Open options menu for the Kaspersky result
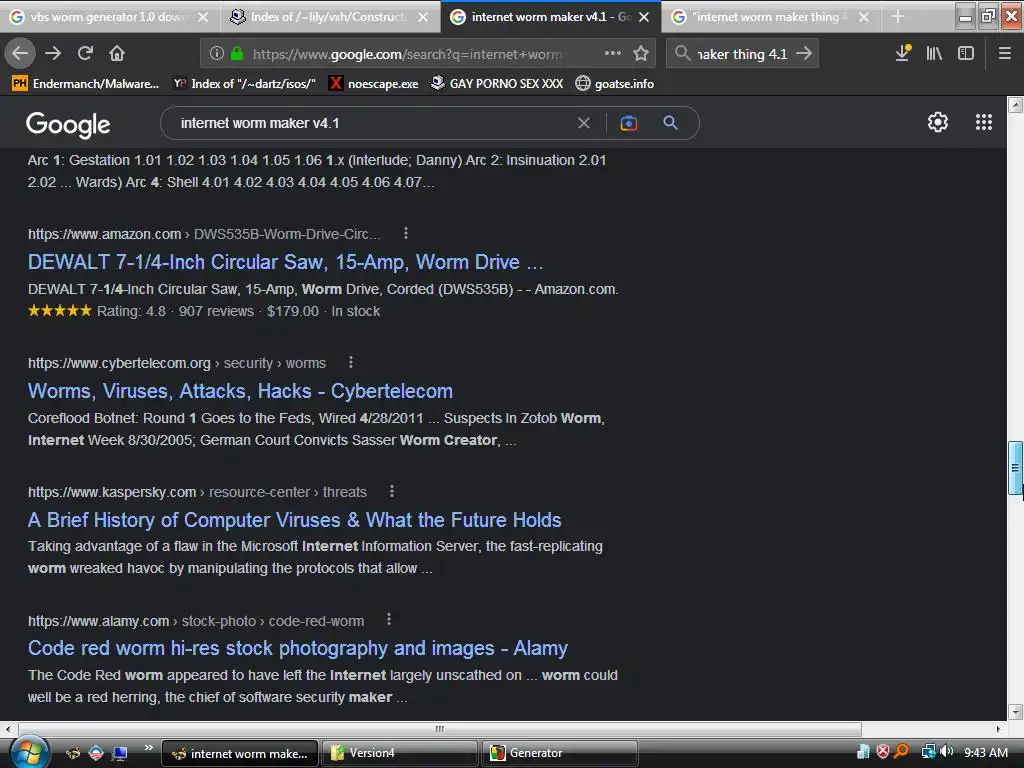Viewport: 1024px width, 768px height. [391, 491]
